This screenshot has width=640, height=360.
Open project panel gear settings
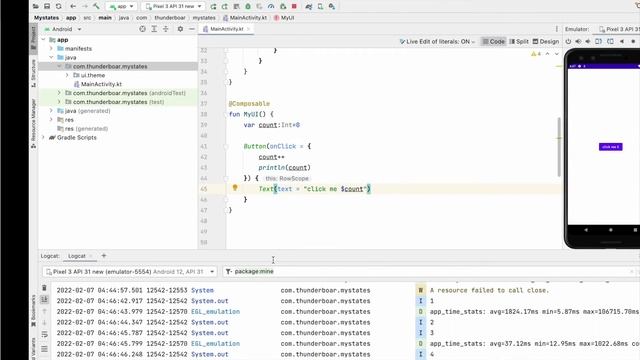(180, 29)
